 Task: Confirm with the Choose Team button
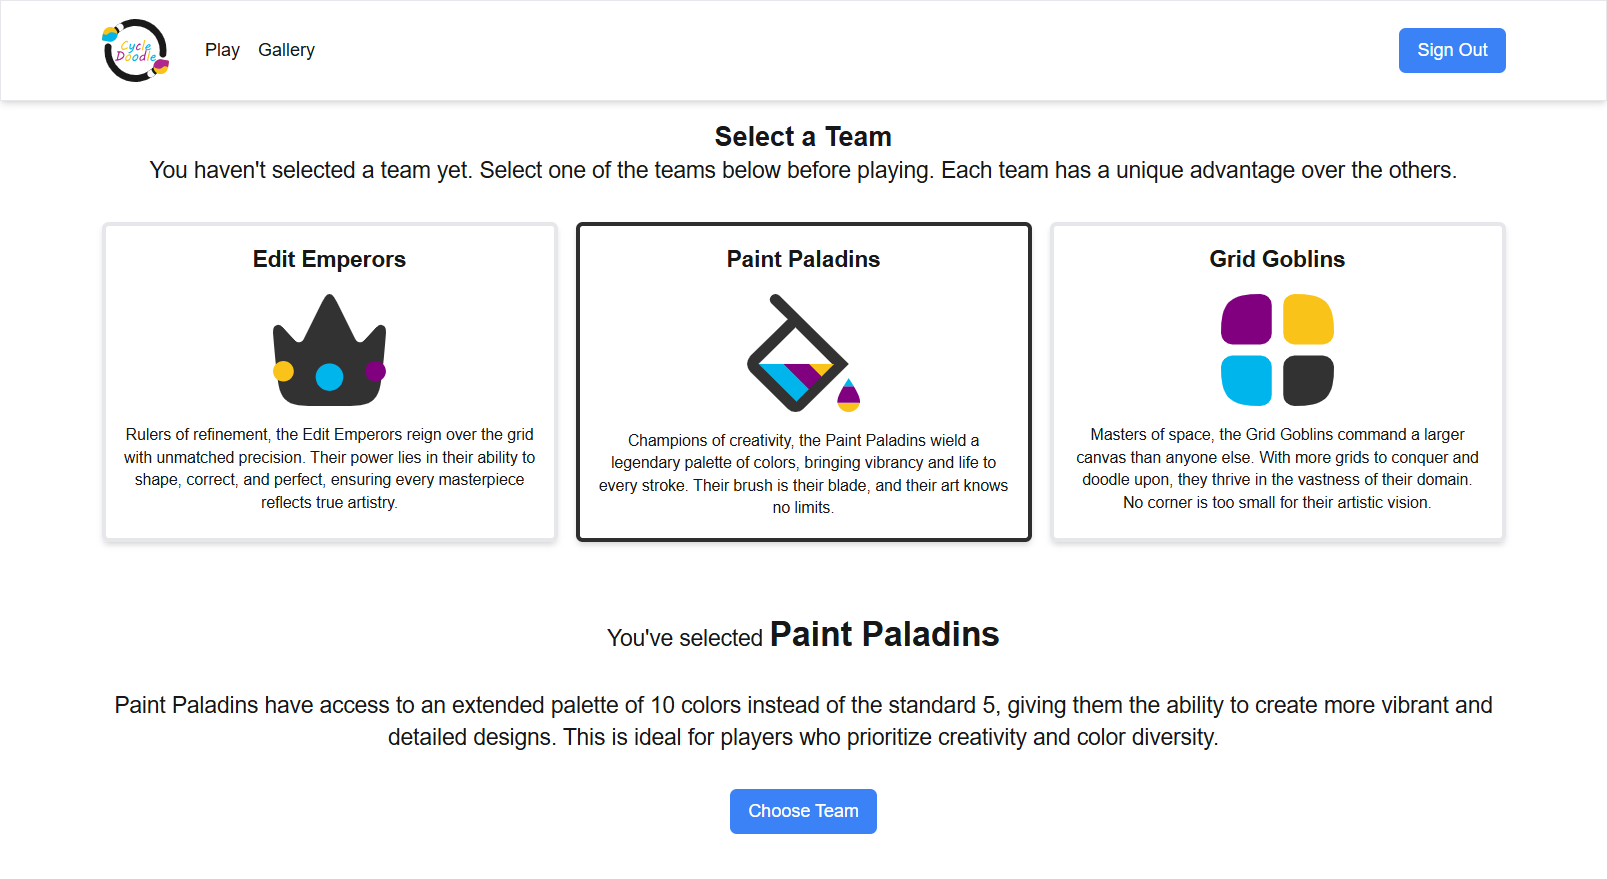tap(803, 811)
